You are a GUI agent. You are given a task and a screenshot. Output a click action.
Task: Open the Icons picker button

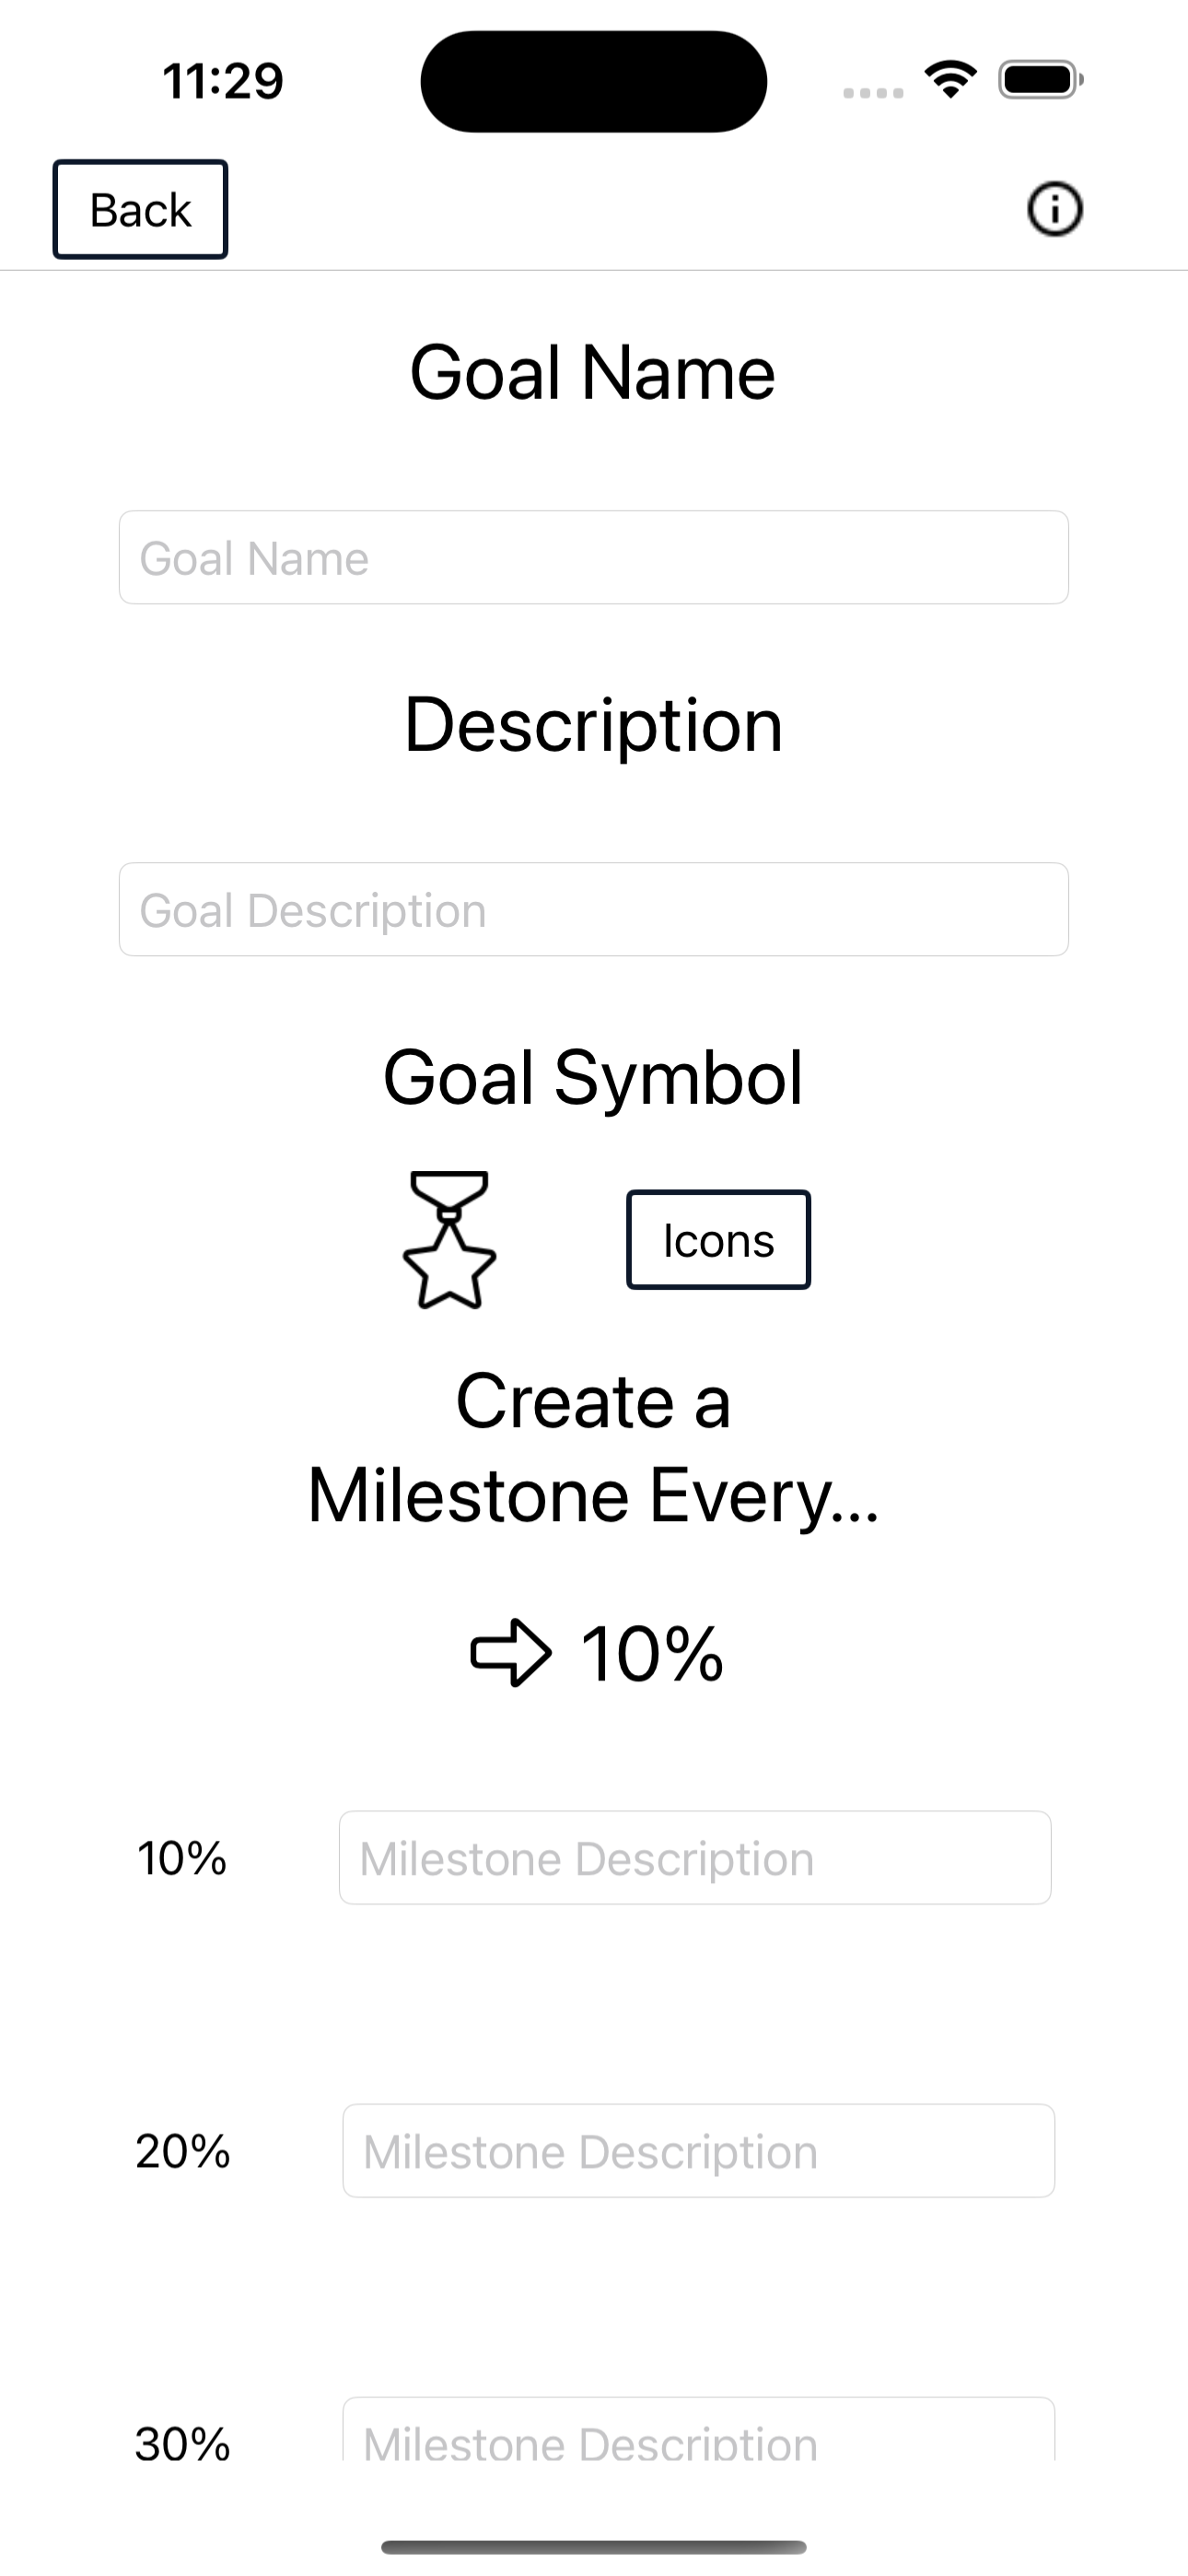pos(718,1240)
